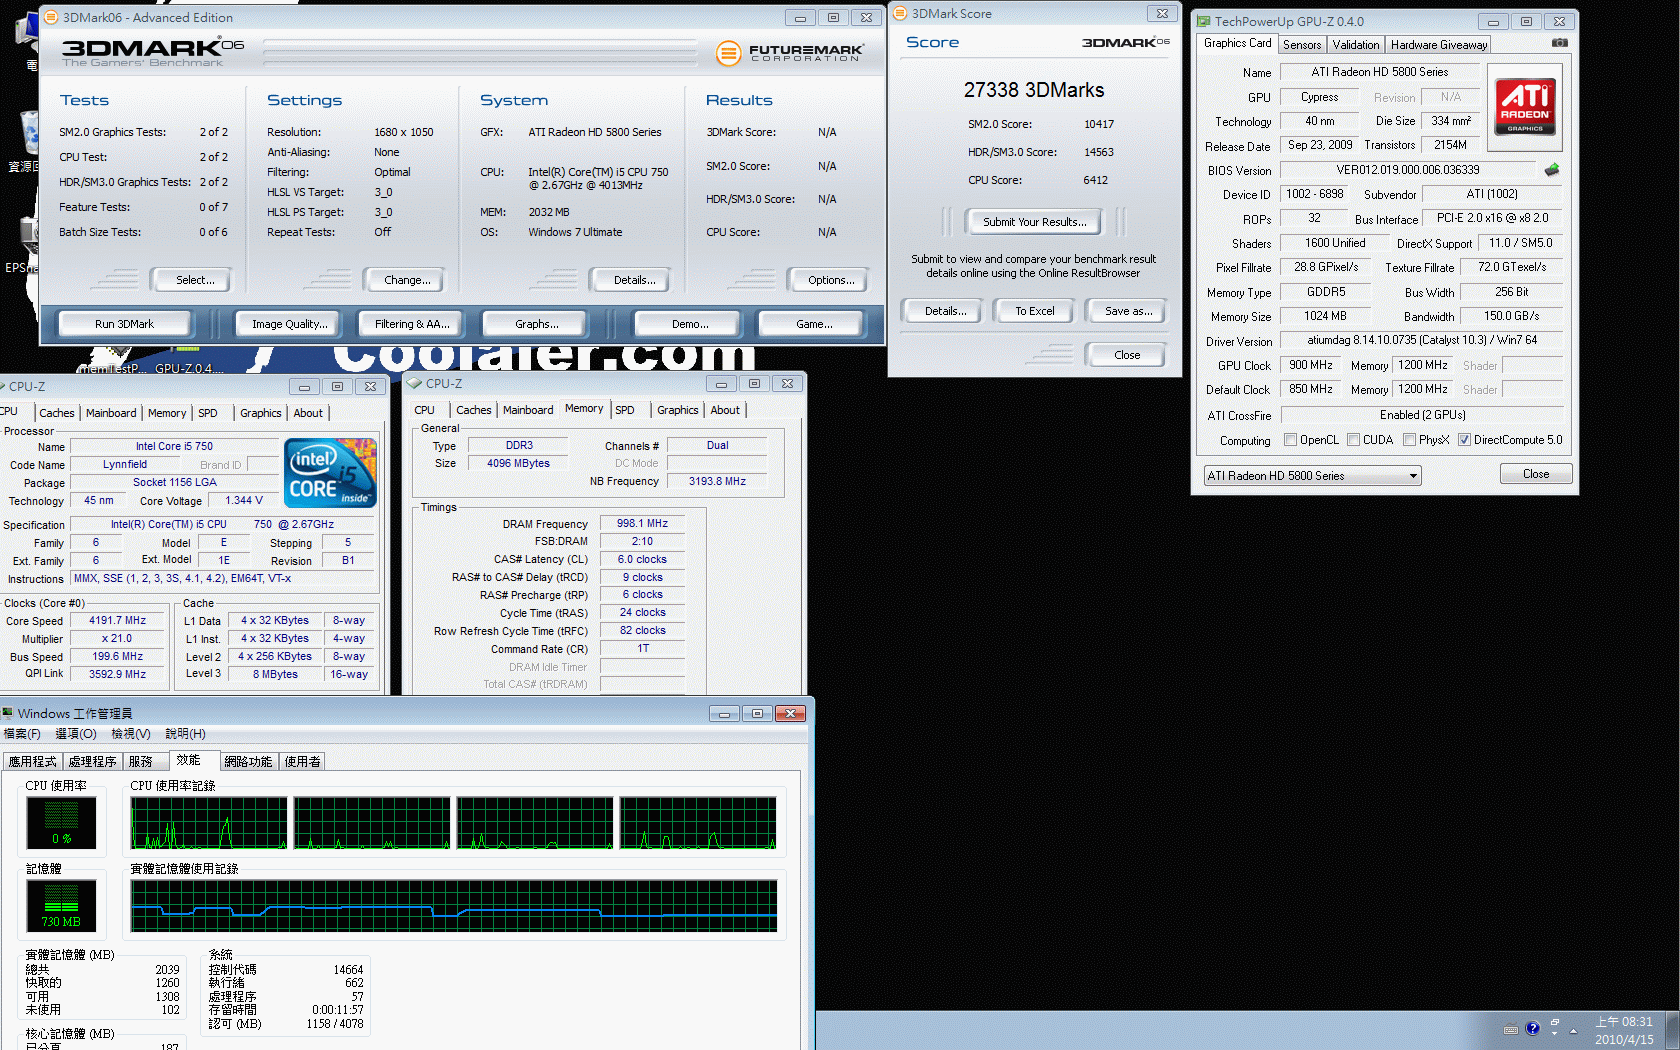Enable the CUDA checkbox in GPU-Z
The image size is (1680, 1050).
[1353, 440]
